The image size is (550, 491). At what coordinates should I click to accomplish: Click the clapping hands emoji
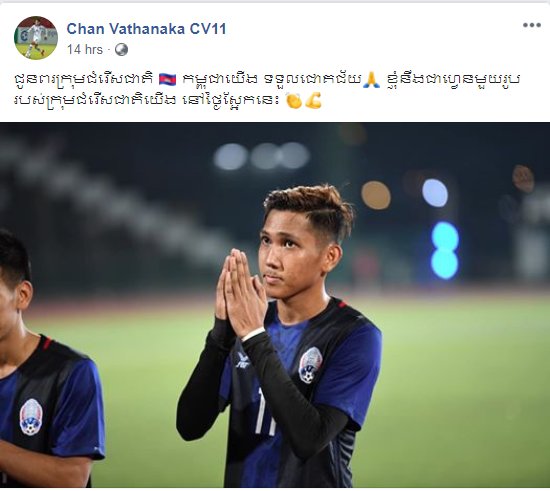[x=294, y=101]
